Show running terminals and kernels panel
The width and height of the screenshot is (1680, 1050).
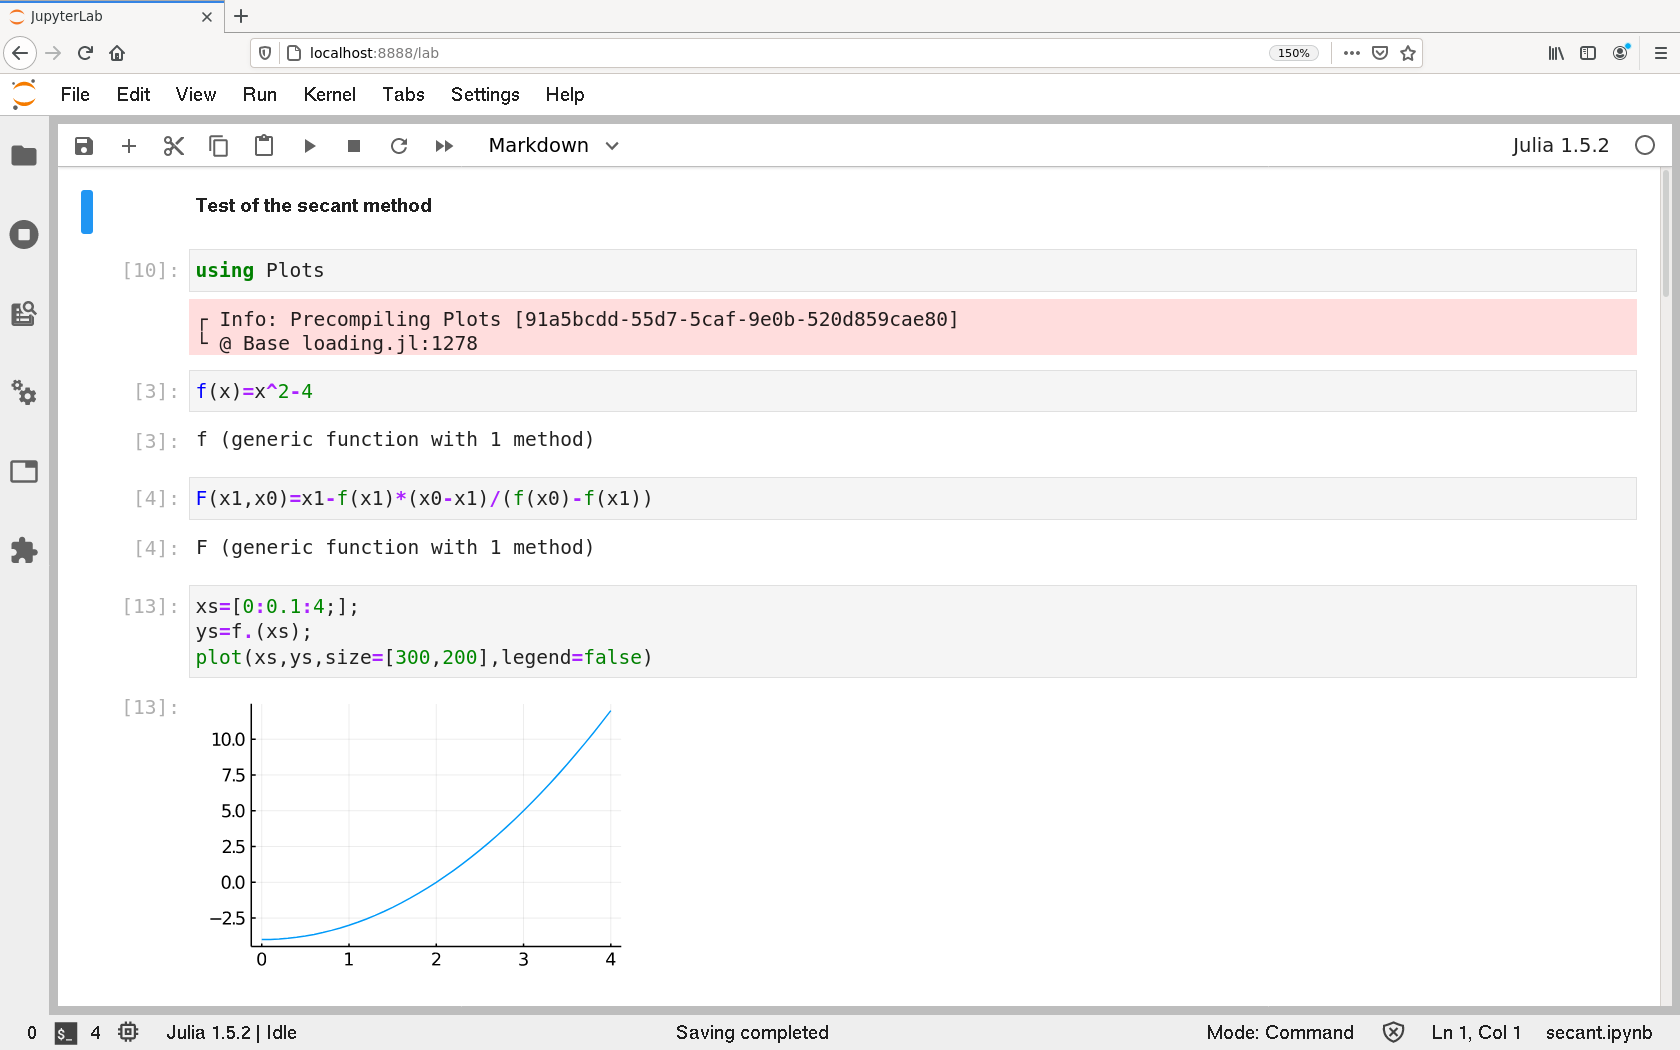[x=24, y=235]
